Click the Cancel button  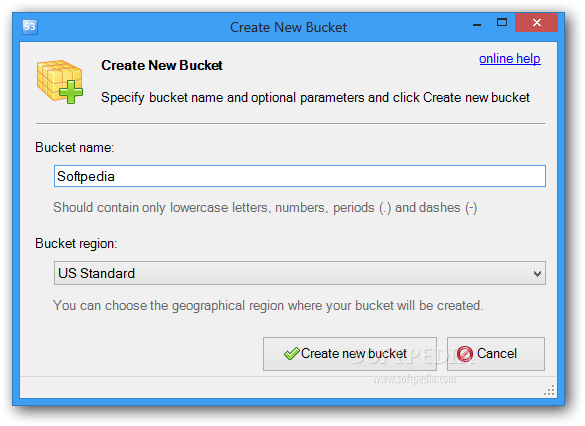click(495, 354)
